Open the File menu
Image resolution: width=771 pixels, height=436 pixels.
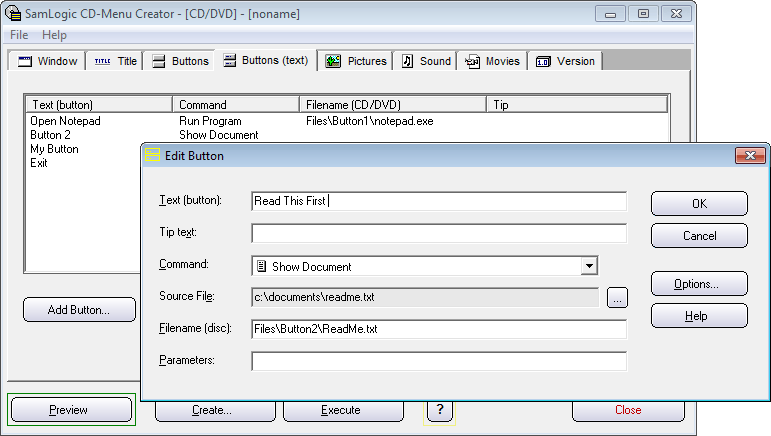click(x=19, y=35)
